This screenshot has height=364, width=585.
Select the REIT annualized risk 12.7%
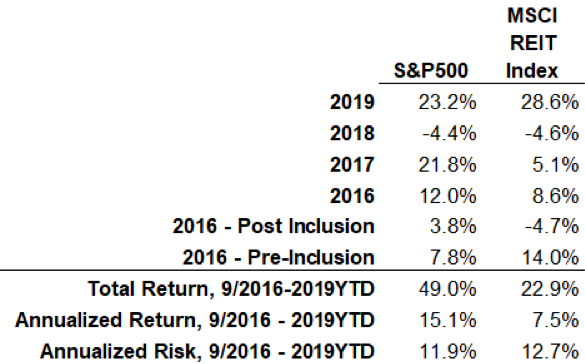click(x=550, y=351)
